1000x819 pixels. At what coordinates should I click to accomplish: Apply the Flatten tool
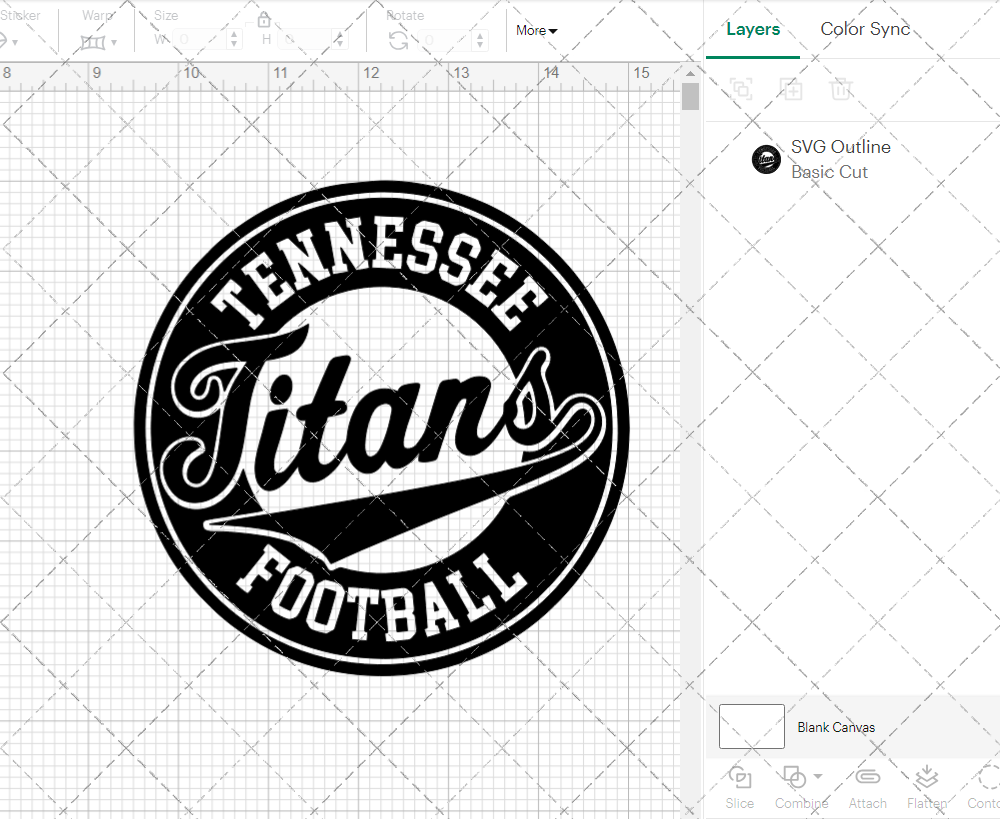pos(925,787)
